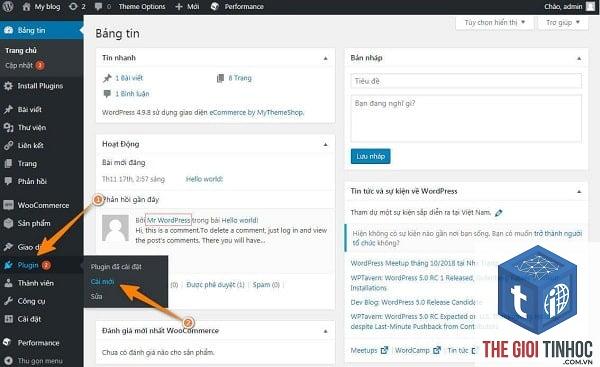Open Trang chủ submenu item
This screenshot has width=600, height=367.
click(x=21, y=51)
